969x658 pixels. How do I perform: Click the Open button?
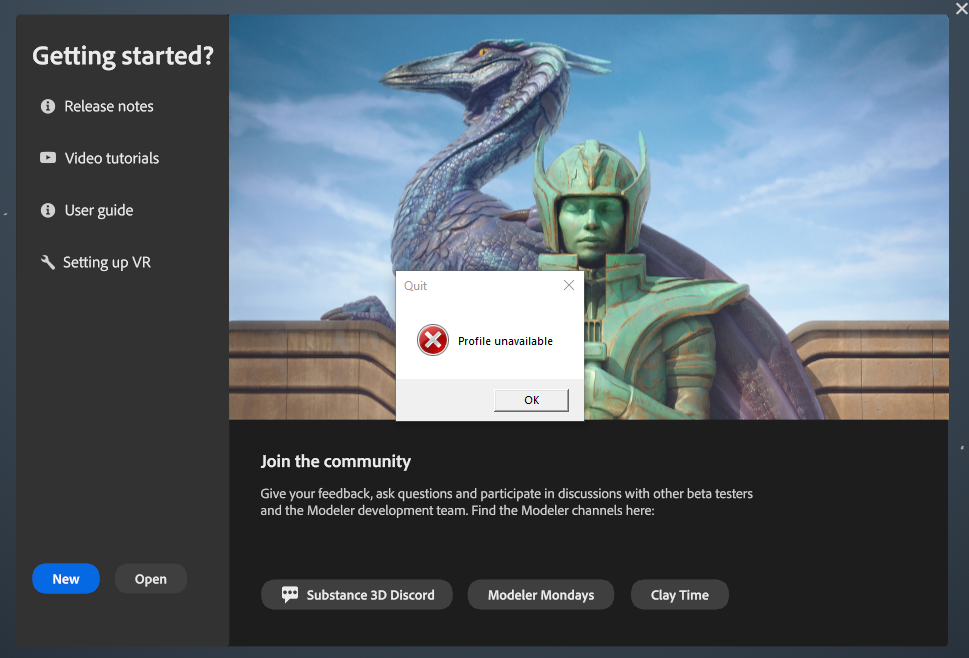point(150,578)
